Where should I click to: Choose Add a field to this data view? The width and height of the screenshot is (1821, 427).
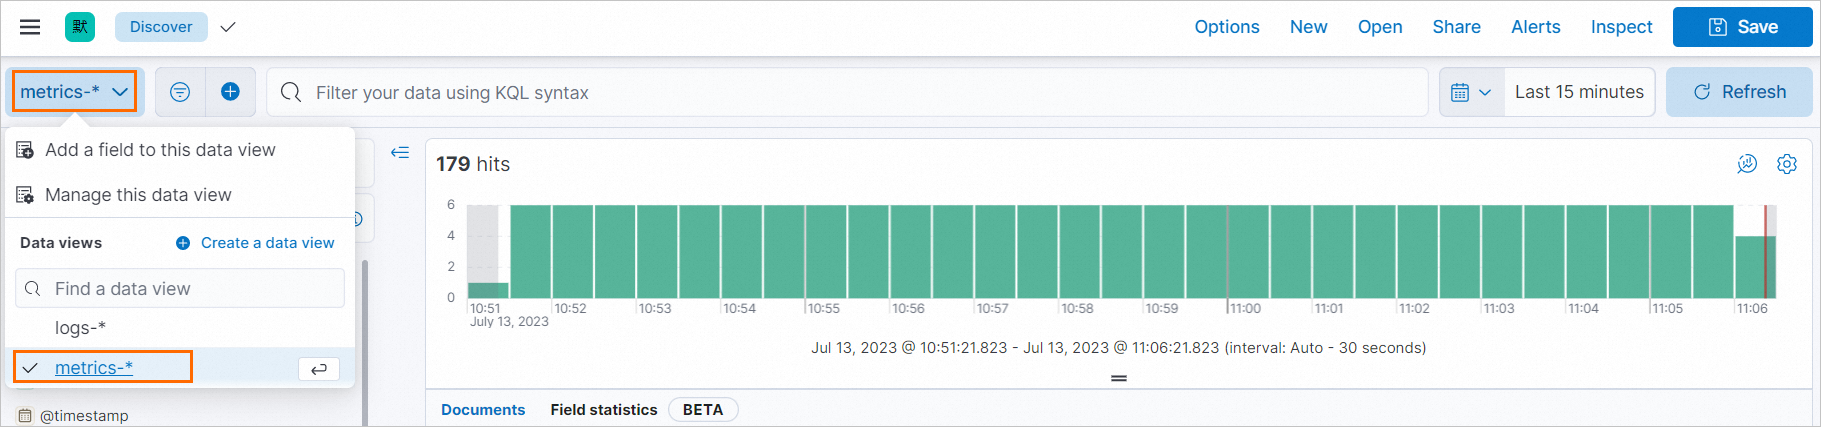click(160, 150)
